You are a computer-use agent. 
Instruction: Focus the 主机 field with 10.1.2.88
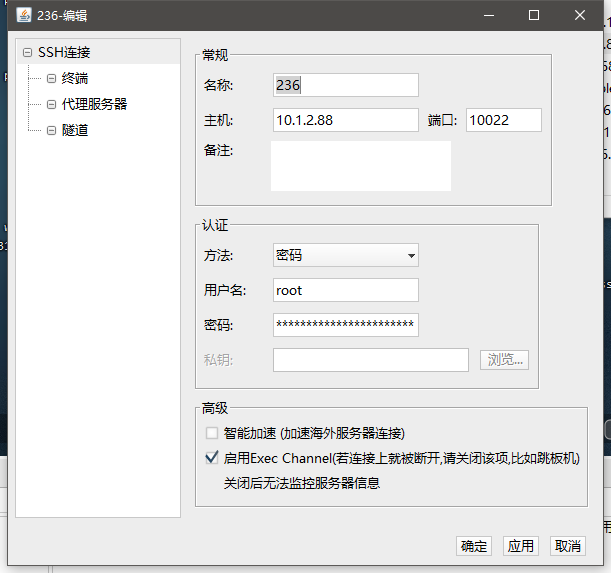click(346, 120)
